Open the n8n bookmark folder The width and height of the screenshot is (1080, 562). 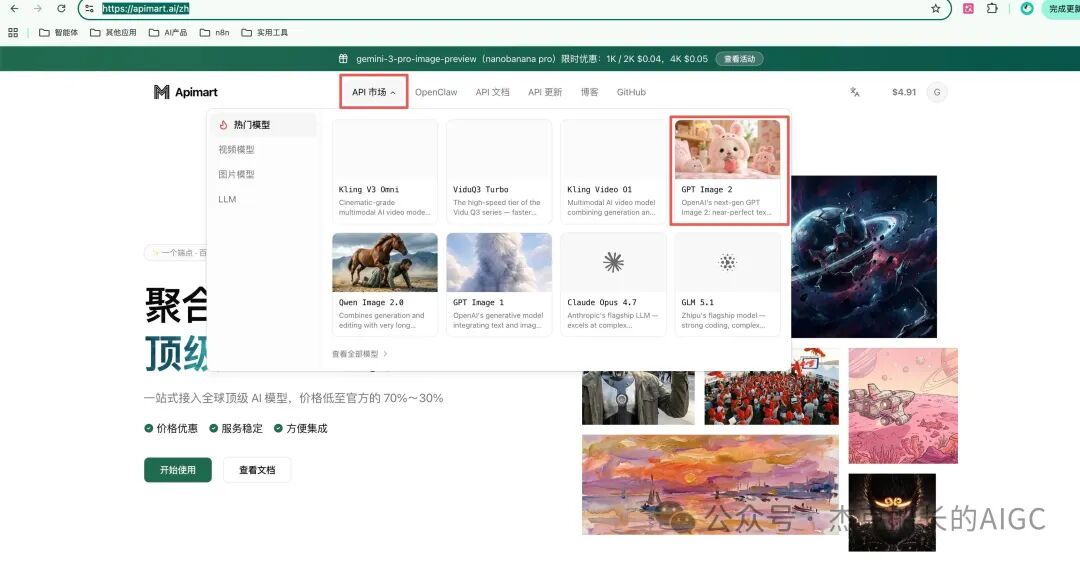click(215, 32)
